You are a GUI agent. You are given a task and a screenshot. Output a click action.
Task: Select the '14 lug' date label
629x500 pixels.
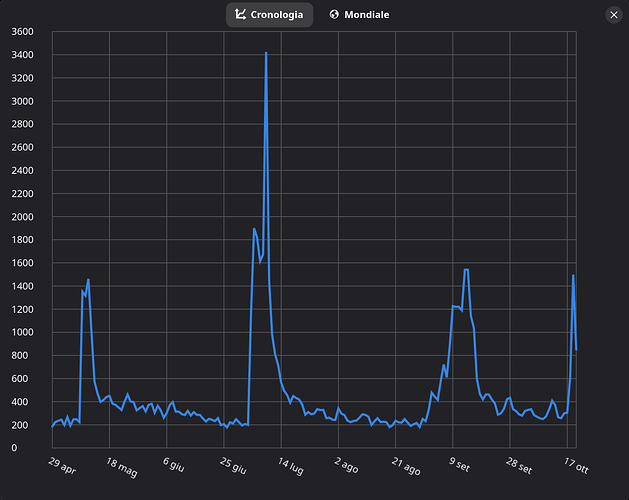290,467
